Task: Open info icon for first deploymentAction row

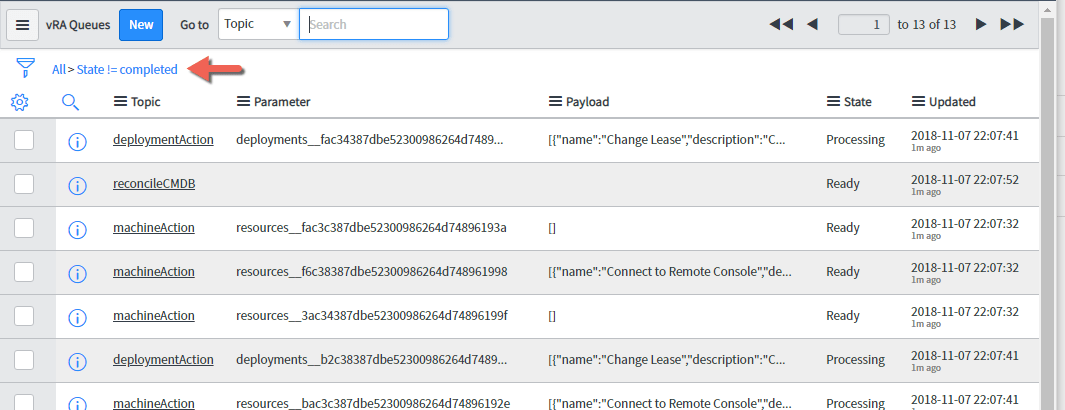Action: 77,141
